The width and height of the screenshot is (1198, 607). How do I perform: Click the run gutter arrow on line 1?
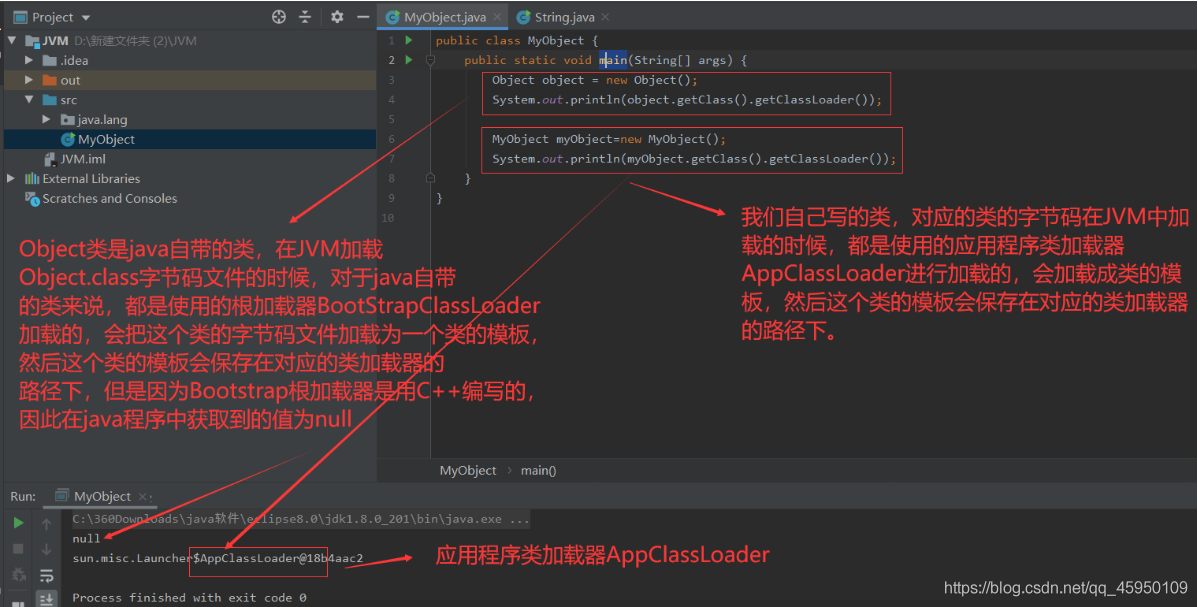(x=408, y=40)
